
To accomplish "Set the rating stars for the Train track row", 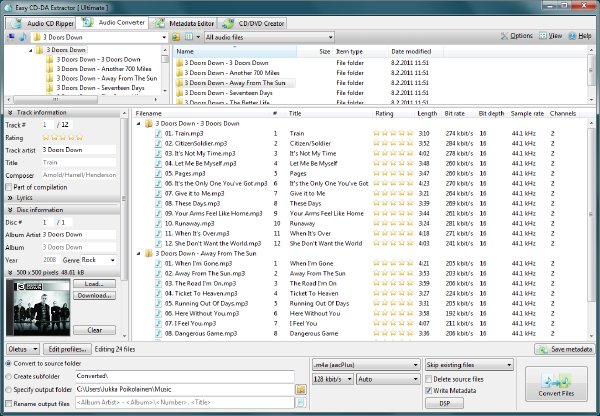I will click(393, 133).
